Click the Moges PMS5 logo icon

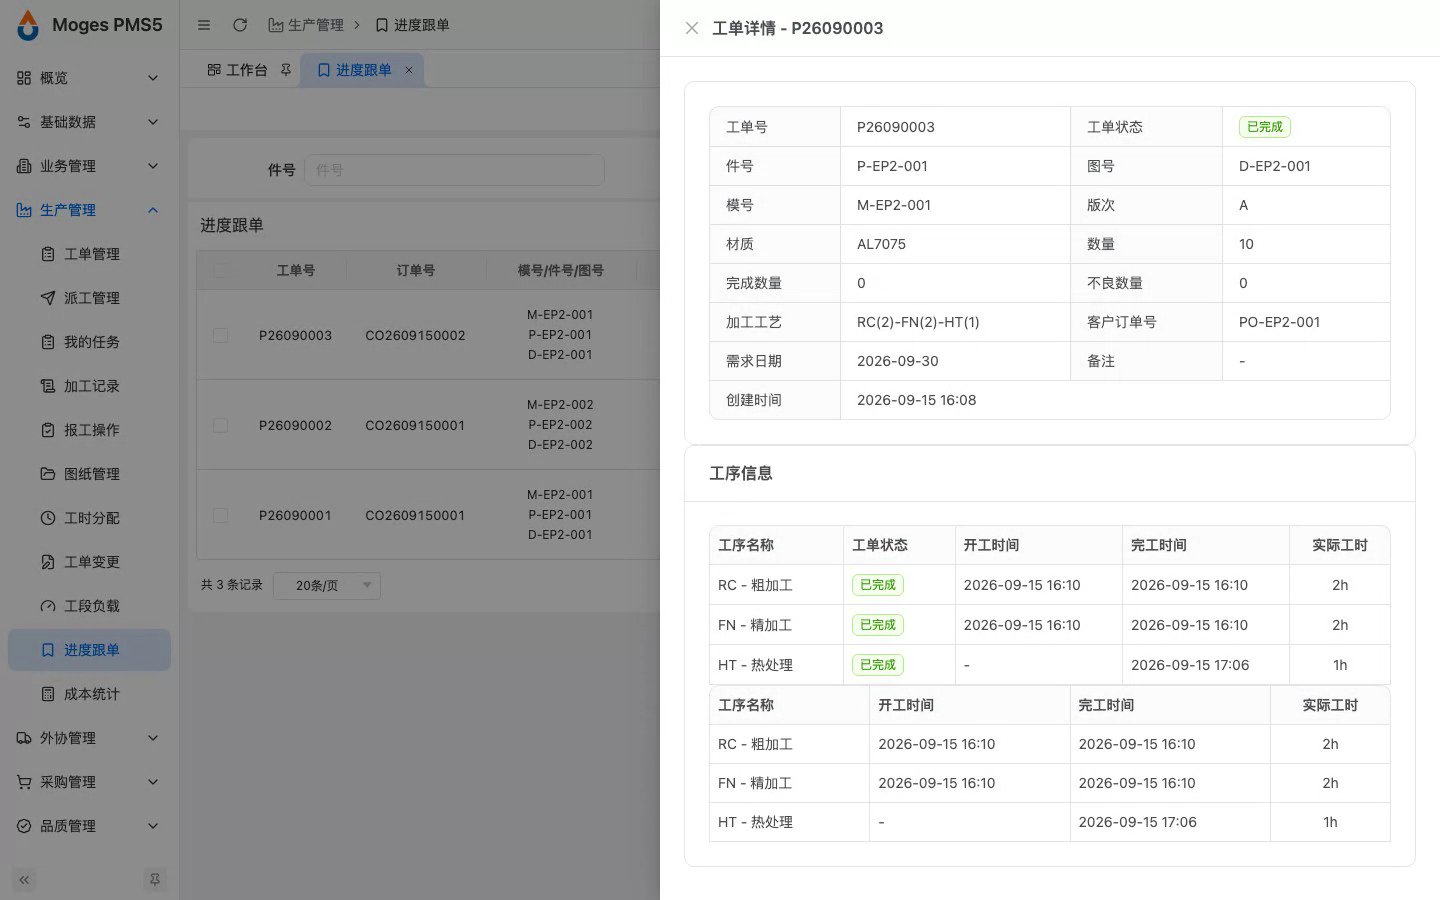pos(28,25)
